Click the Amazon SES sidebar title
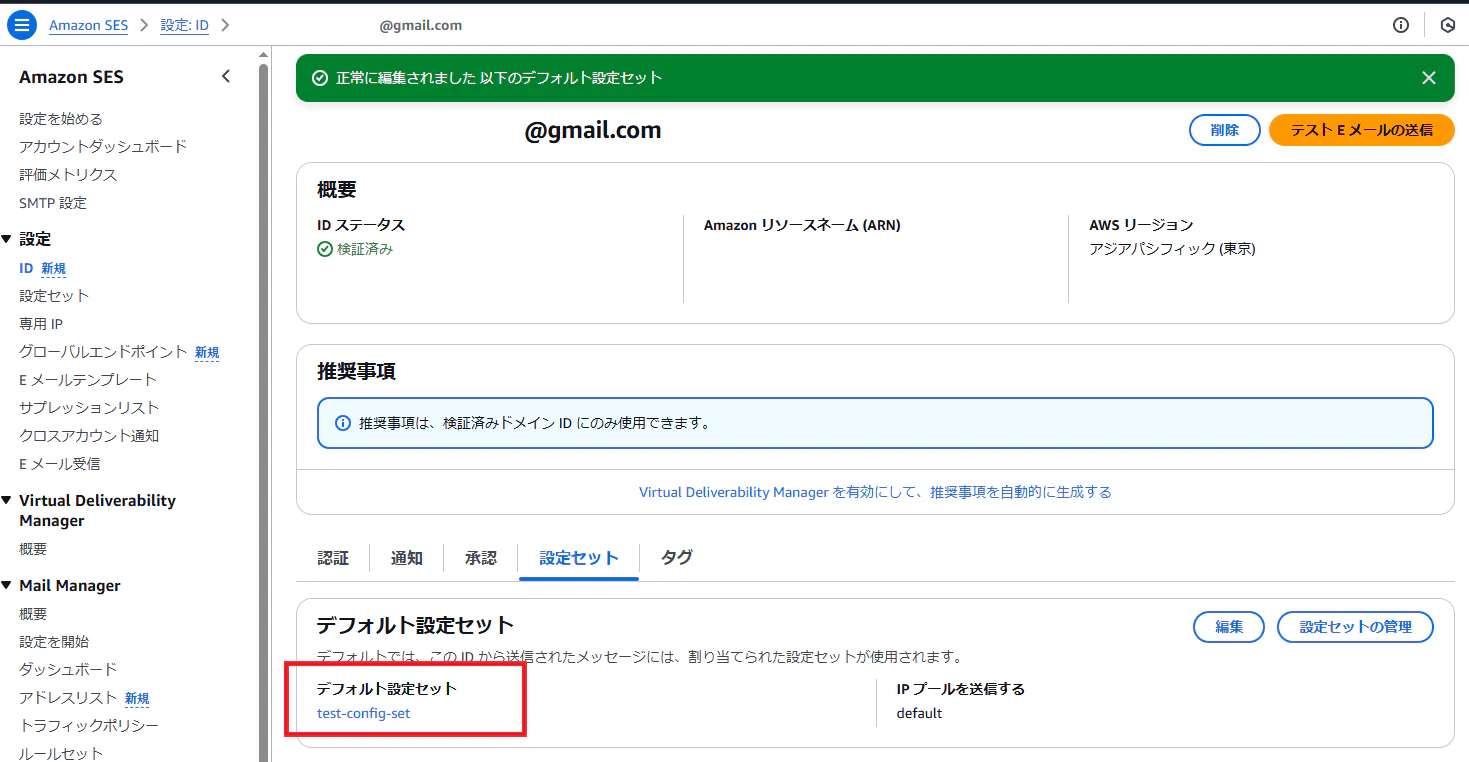Image resolution: width=1469 pixels, height=762 pixels. (x=71, y=77)
